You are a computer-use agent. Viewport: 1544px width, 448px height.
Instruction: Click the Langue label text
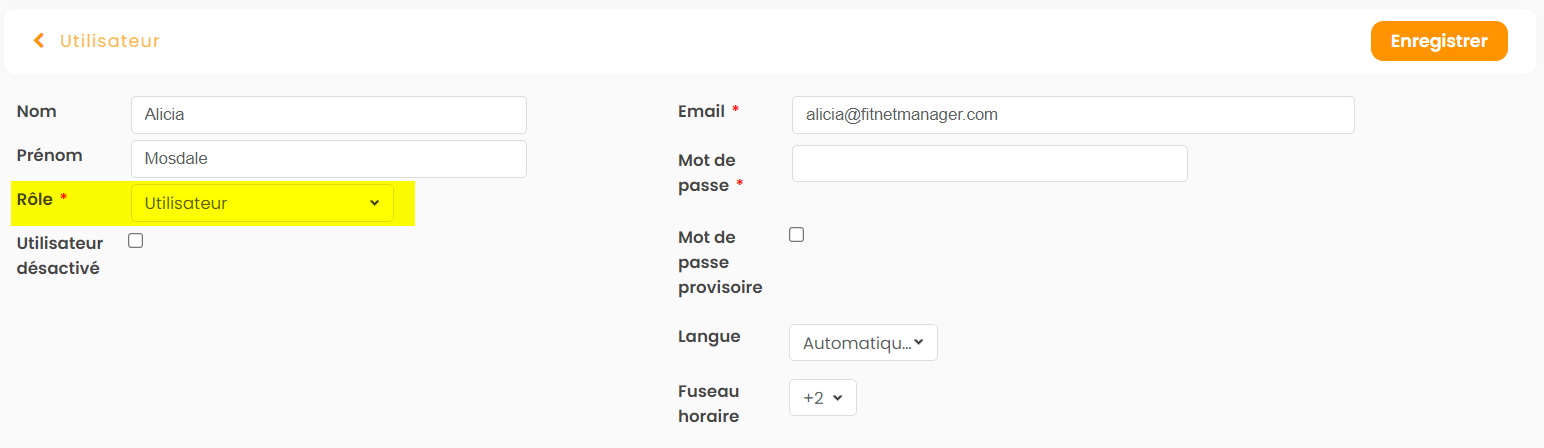[709, 337]
